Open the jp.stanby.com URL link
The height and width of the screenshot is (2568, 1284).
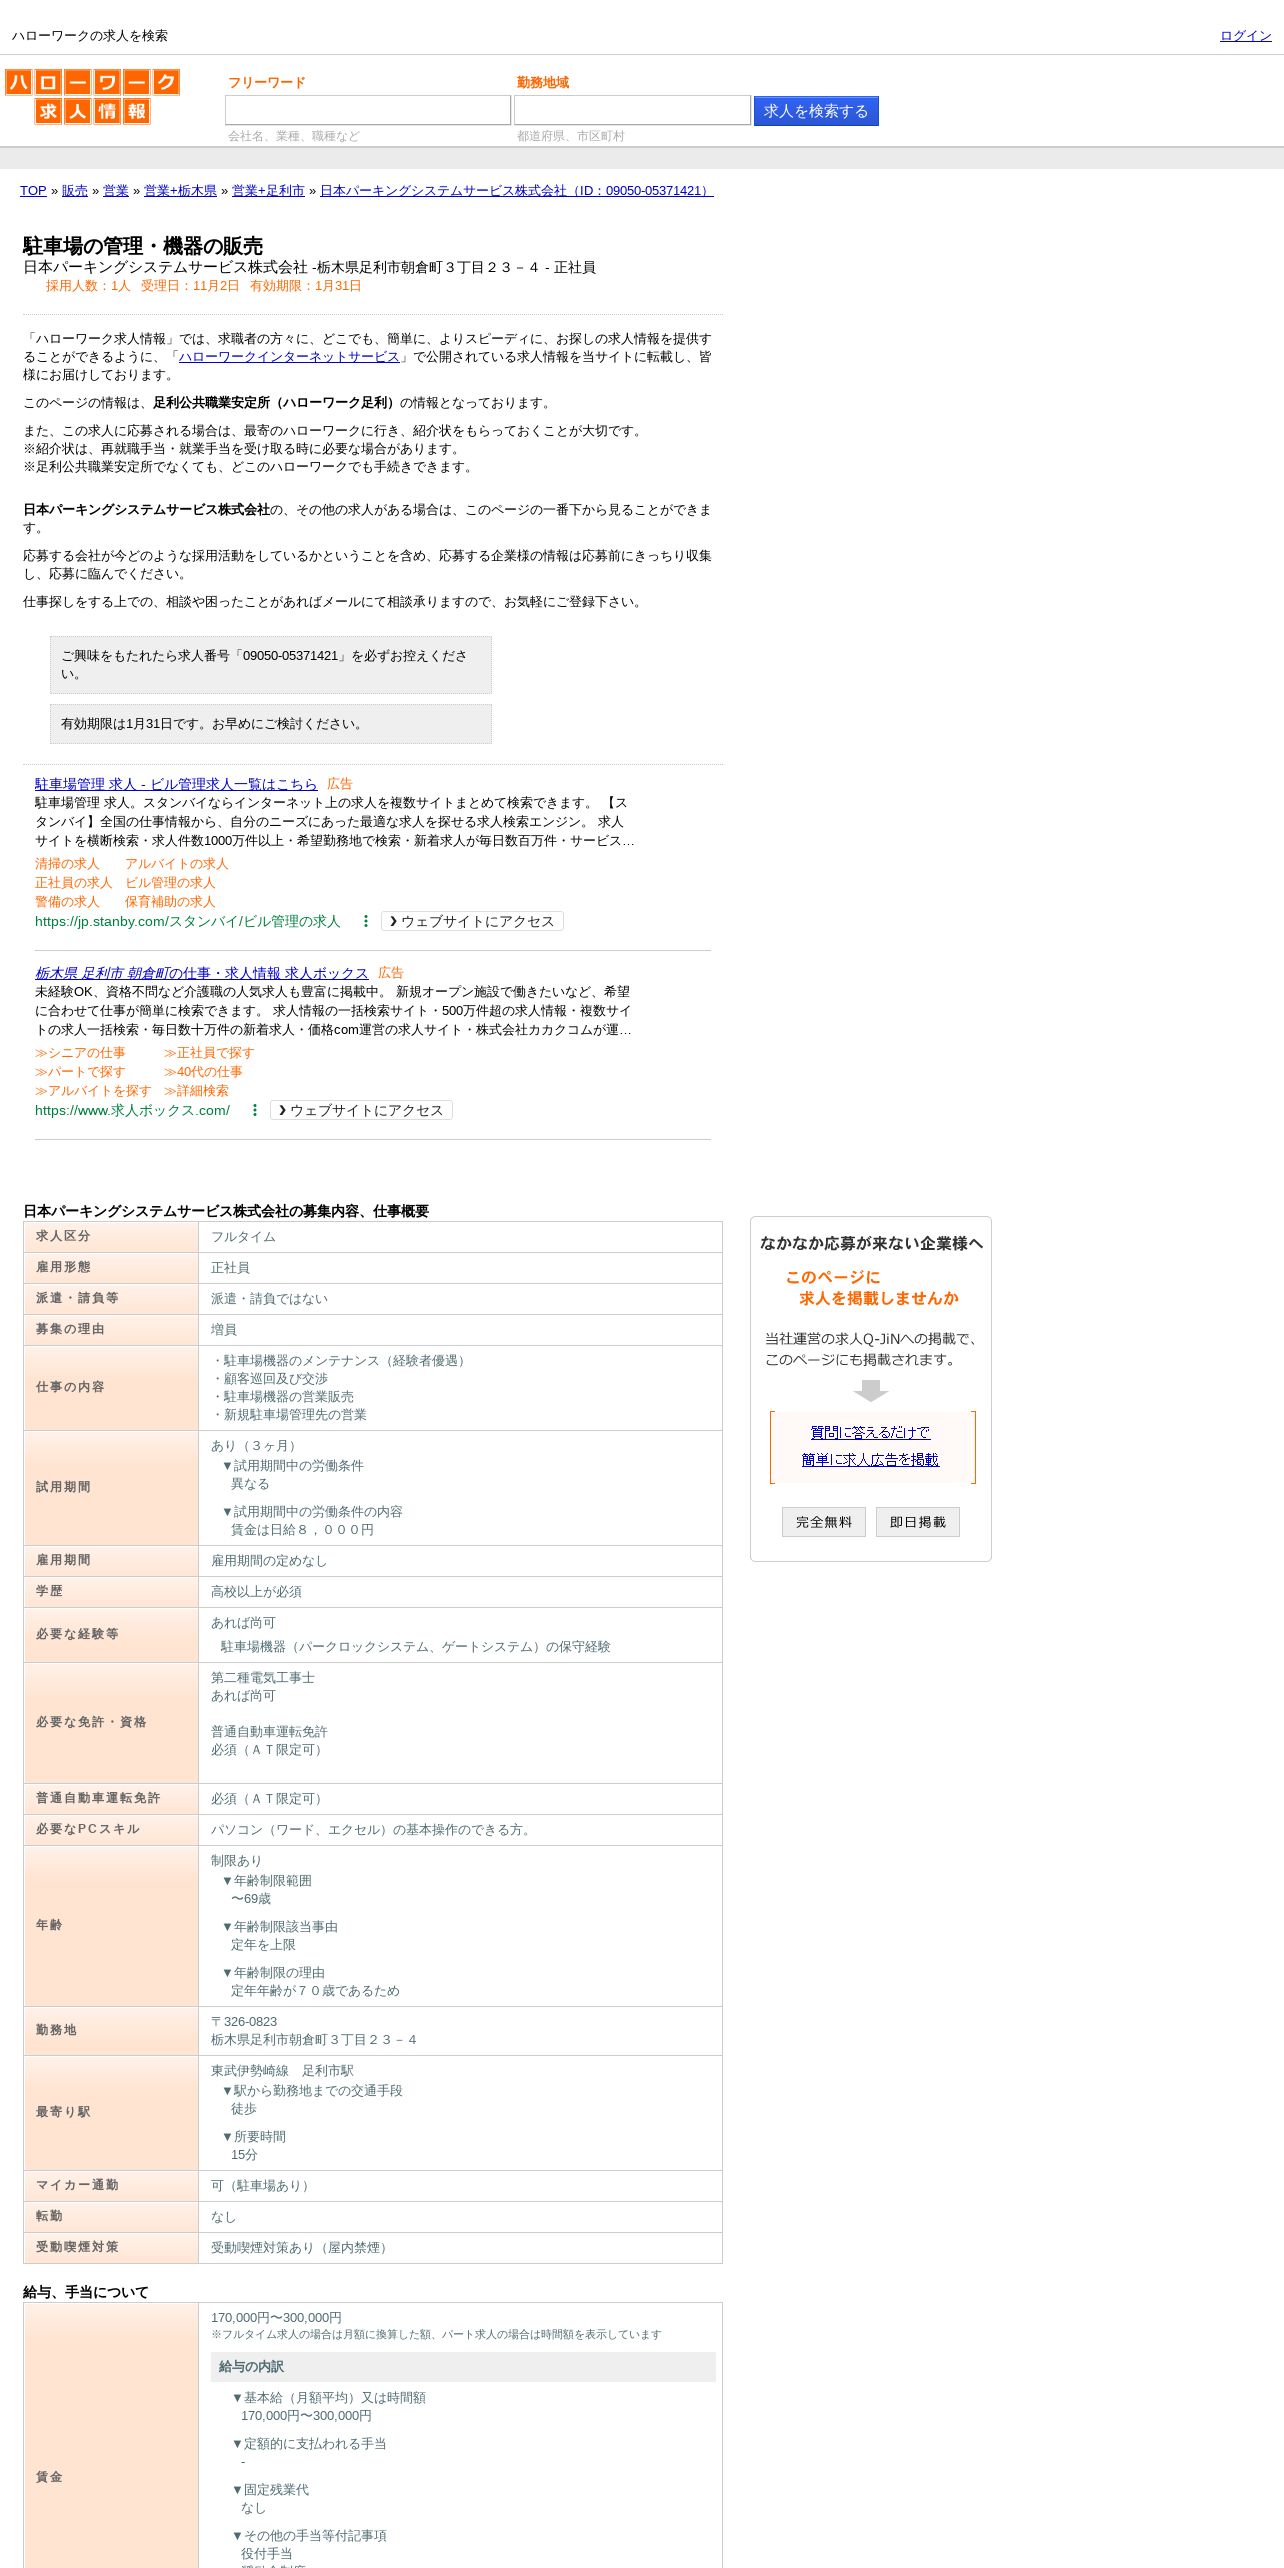[x=188, y=921]
